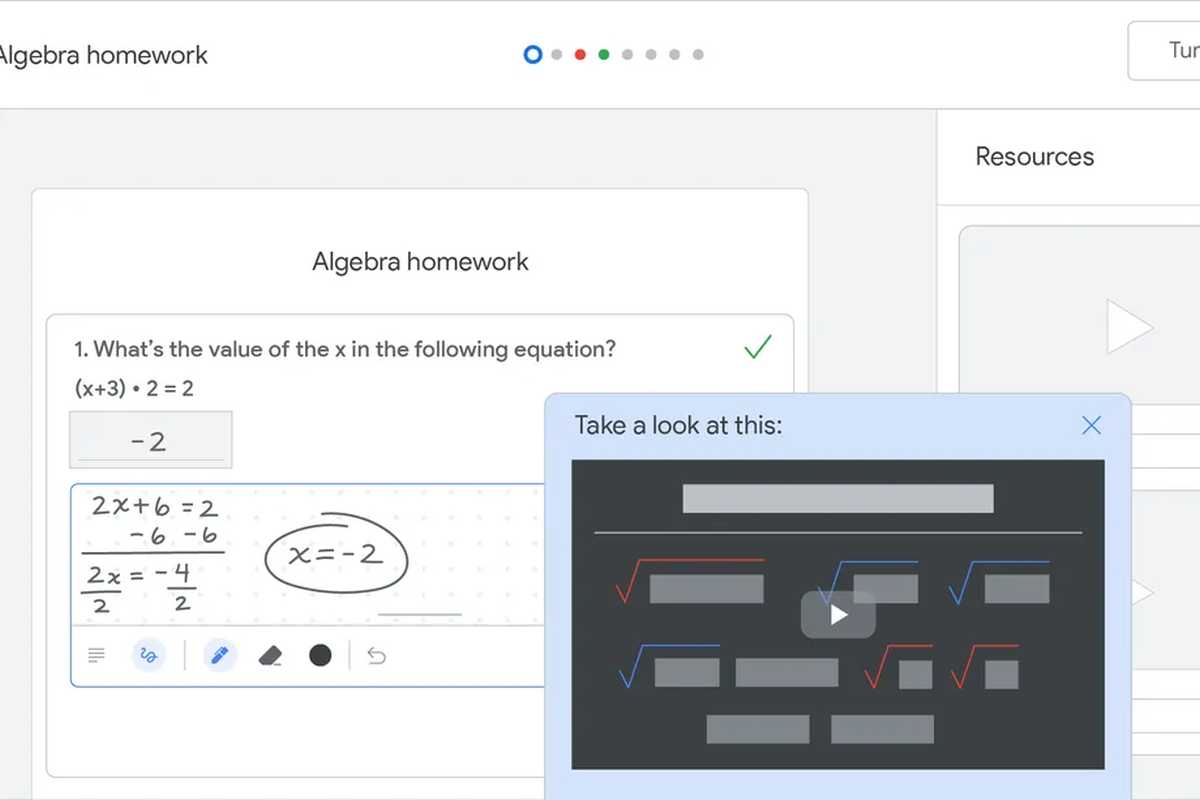Jump to the green progress dot
1200x800 pixels.
pyautogui.click(x=604, y=54)
